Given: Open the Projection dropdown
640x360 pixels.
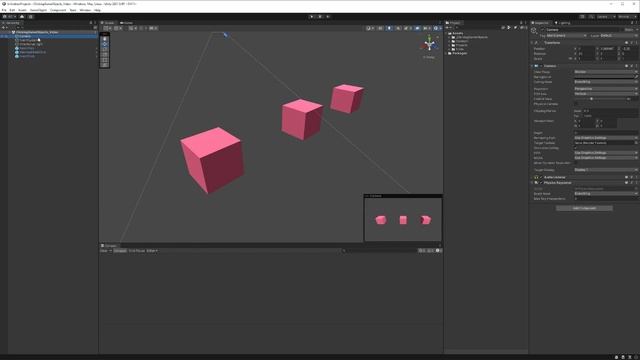Looking at the screenshot, I should (606, 89).
